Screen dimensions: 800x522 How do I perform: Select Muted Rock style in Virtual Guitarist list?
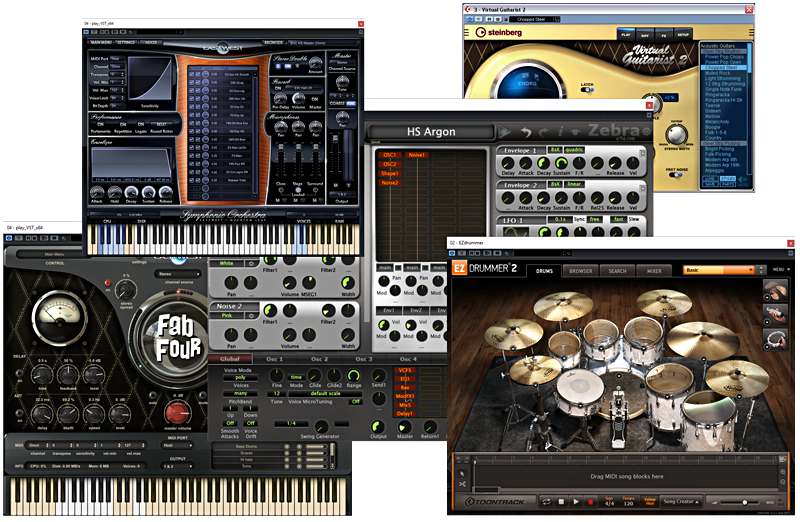(x=718, y=73)
